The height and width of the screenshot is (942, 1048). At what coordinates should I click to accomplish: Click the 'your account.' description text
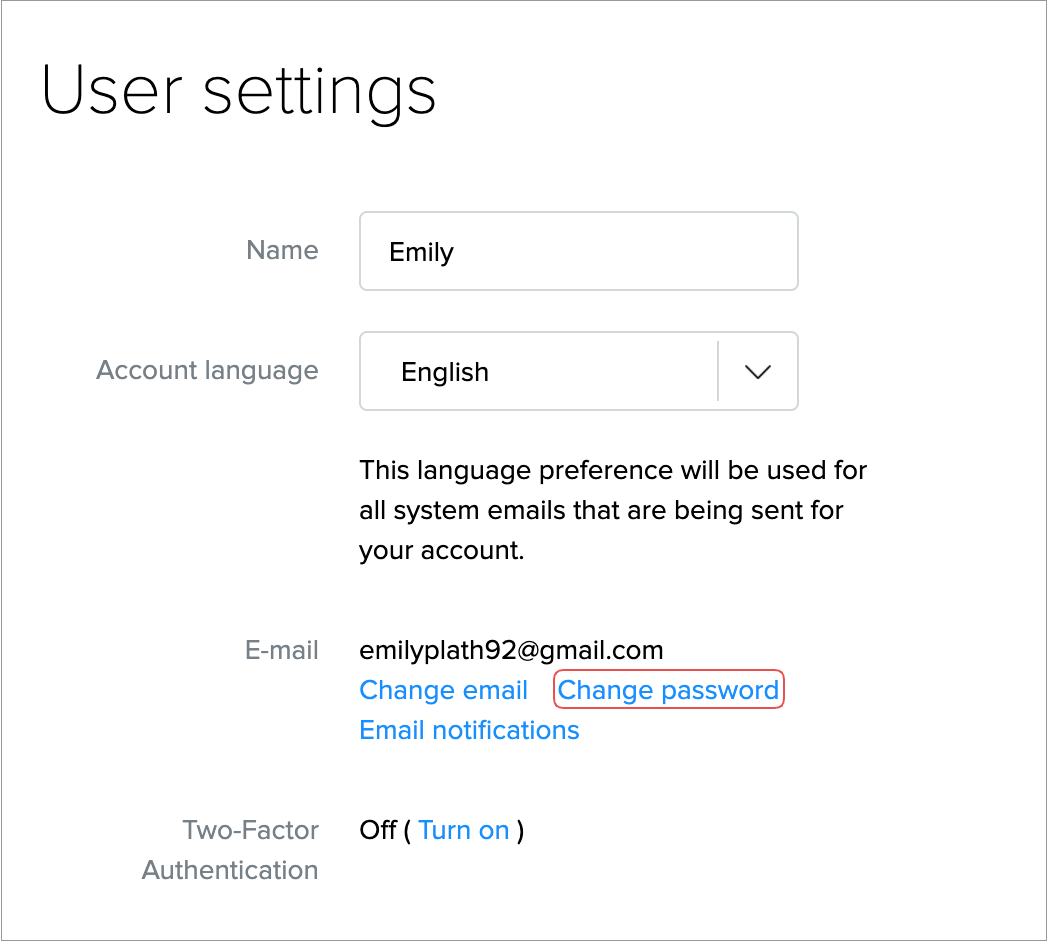tap(441, 550)
